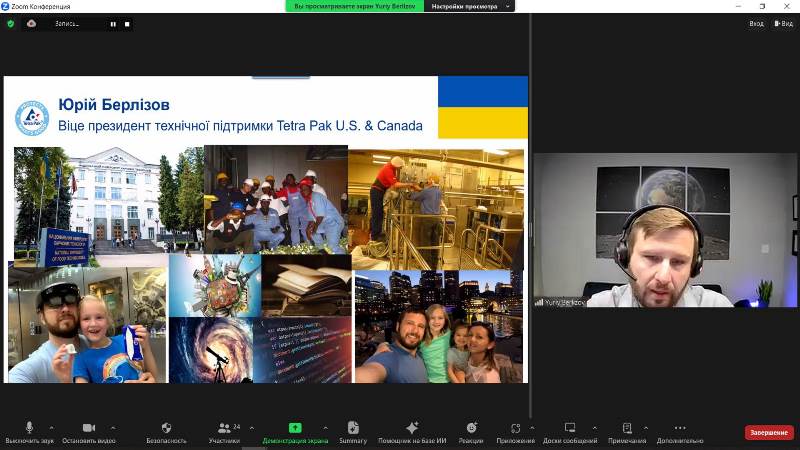This screenshot has width=800, height=450.
Task: Click the name heading Юрій Берлізов
Action: (114, 105)
